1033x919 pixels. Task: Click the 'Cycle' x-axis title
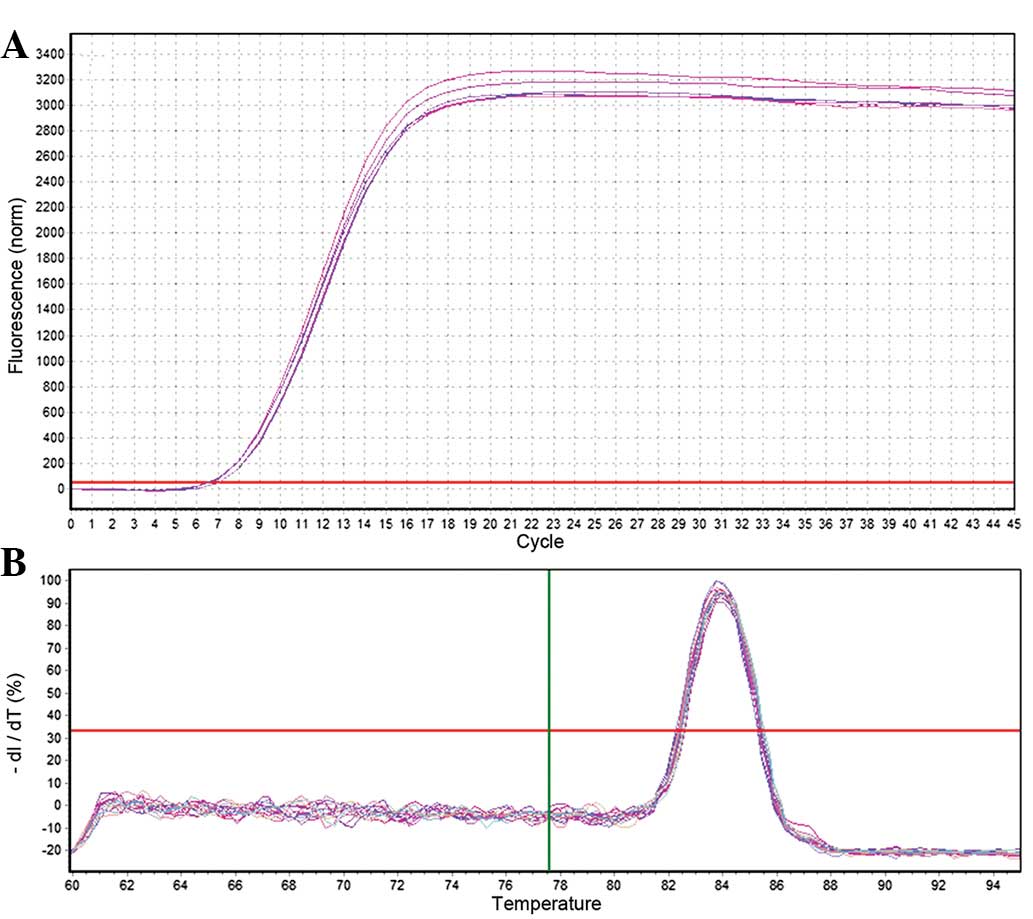(x=539, y=542)
